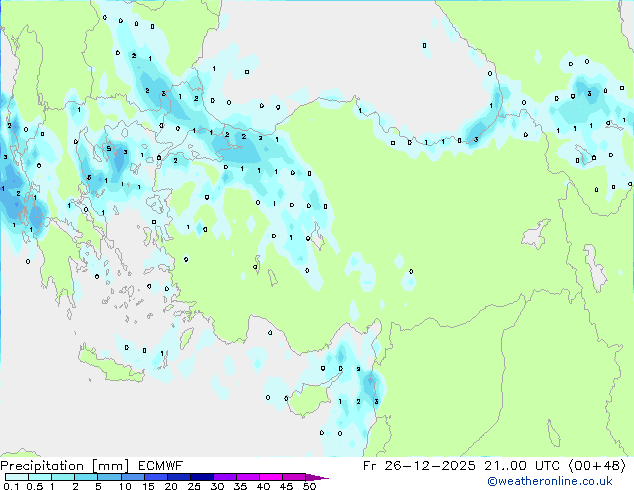
Task: Click the legend label 0.1
Action: pos(11,486)
